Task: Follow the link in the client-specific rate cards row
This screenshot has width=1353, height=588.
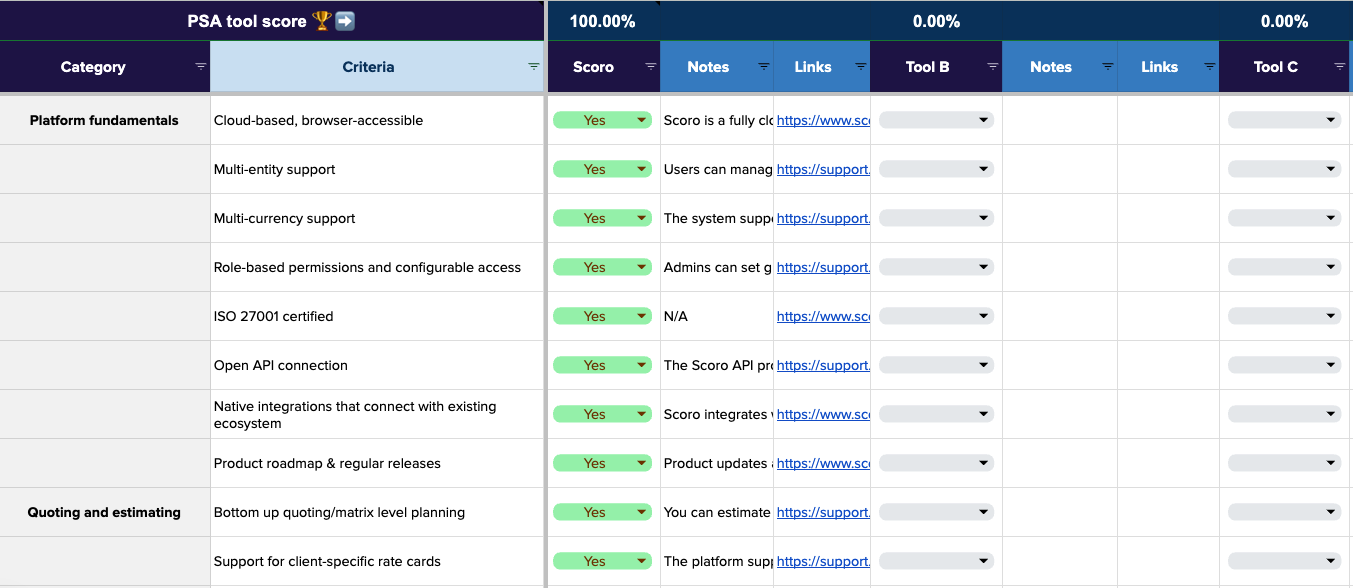Action: 823,561
